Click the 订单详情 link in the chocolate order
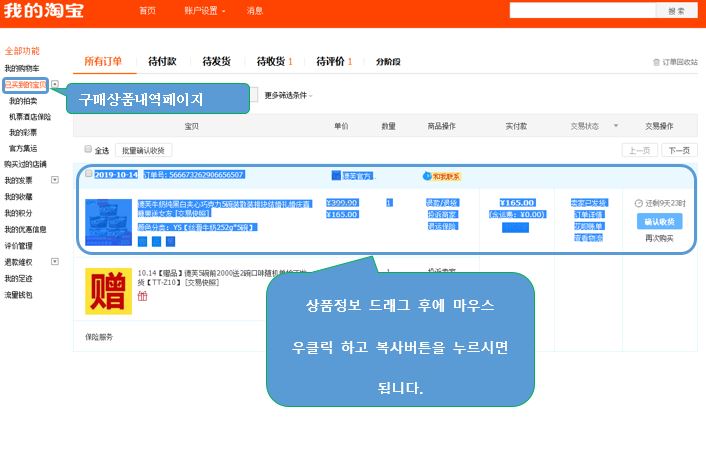Viewport: 706px width, 459px height. click(x=588, y=214)
